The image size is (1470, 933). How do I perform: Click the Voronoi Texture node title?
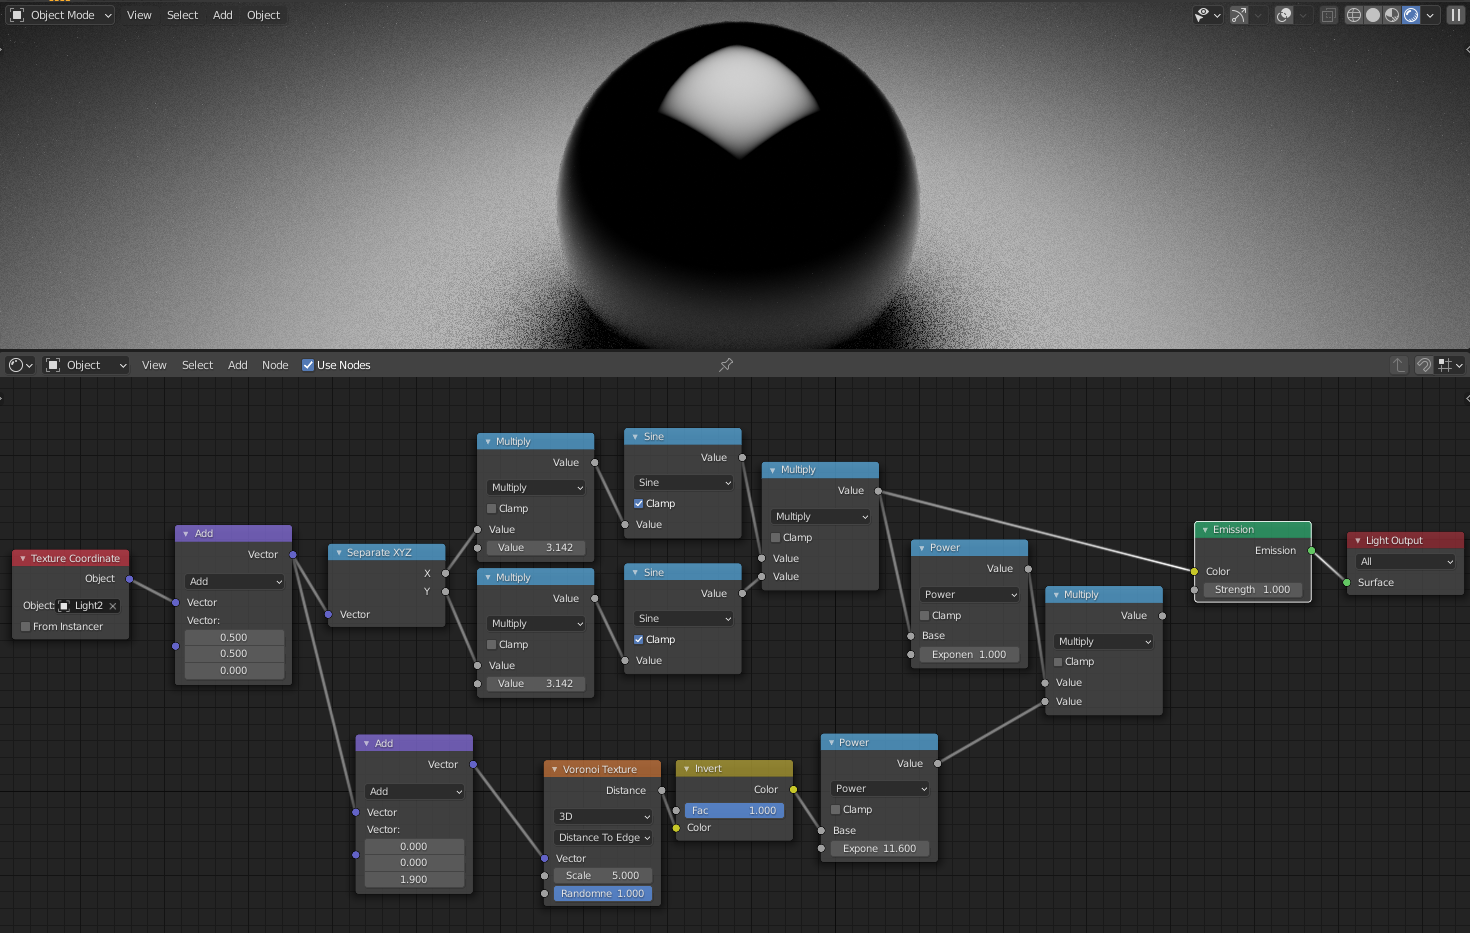(x=599, y=769)
